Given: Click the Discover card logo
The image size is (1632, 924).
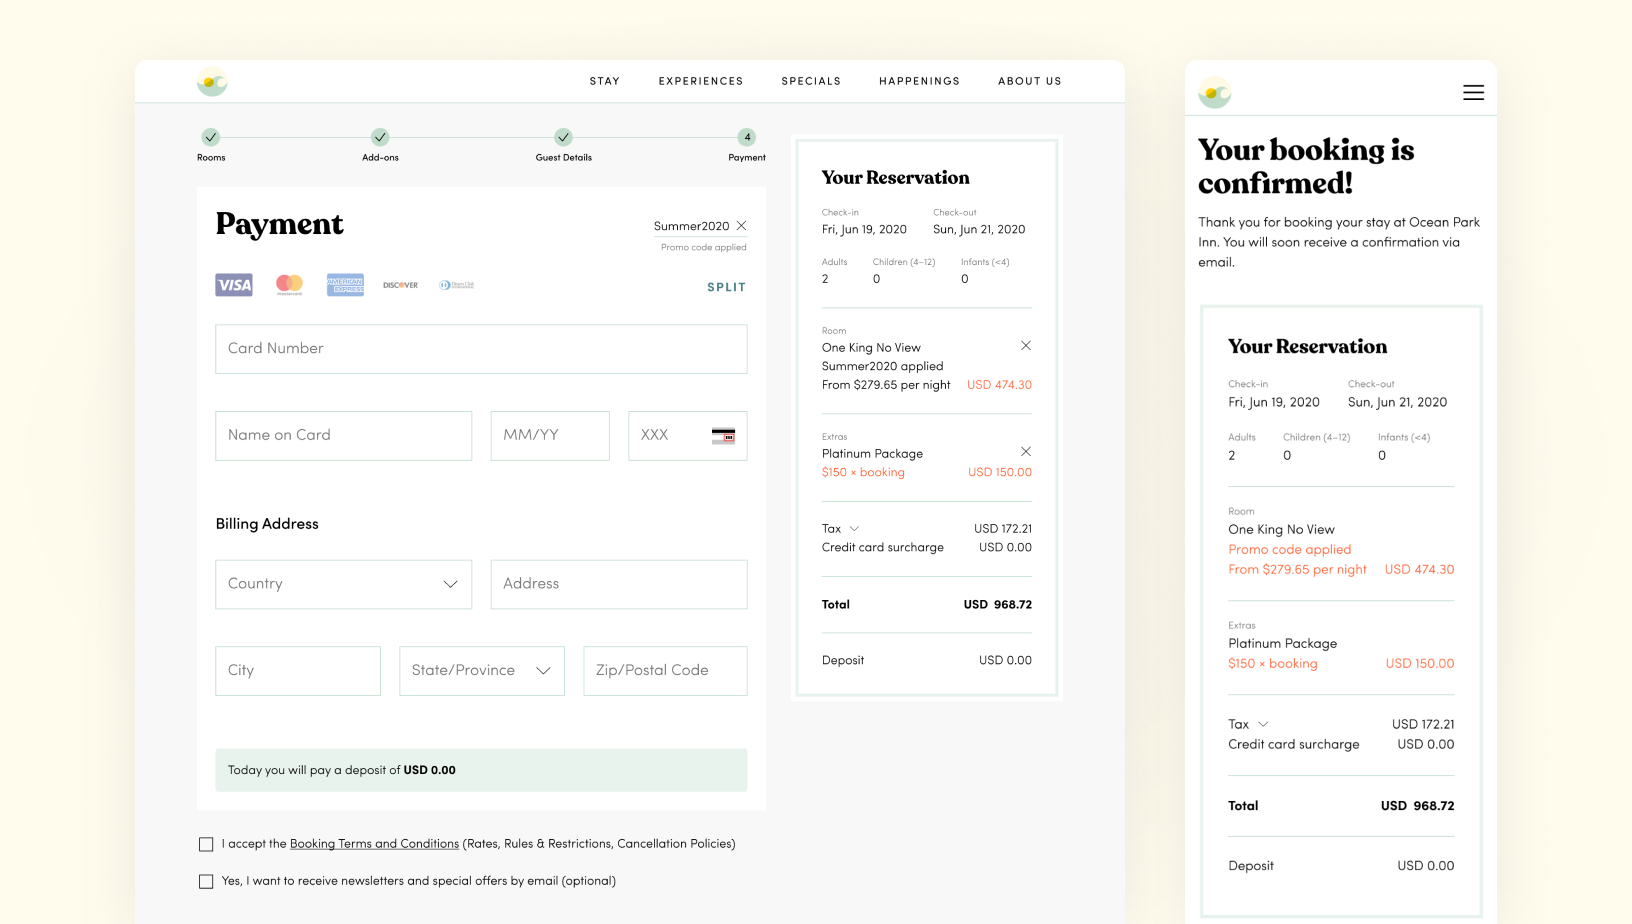Looking at the screenshot, I should (x=400, y=285).
